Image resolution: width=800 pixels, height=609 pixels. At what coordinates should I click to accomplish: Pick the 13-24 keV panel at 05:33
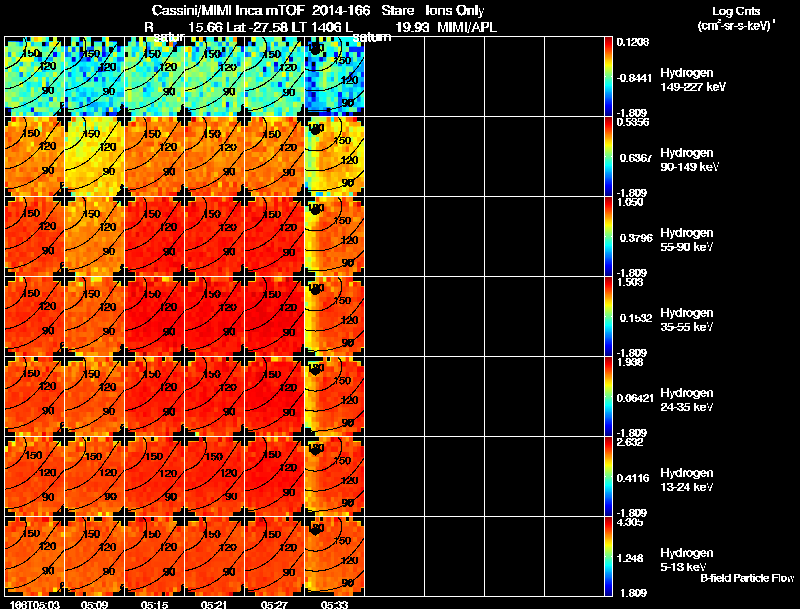point(334,476)
